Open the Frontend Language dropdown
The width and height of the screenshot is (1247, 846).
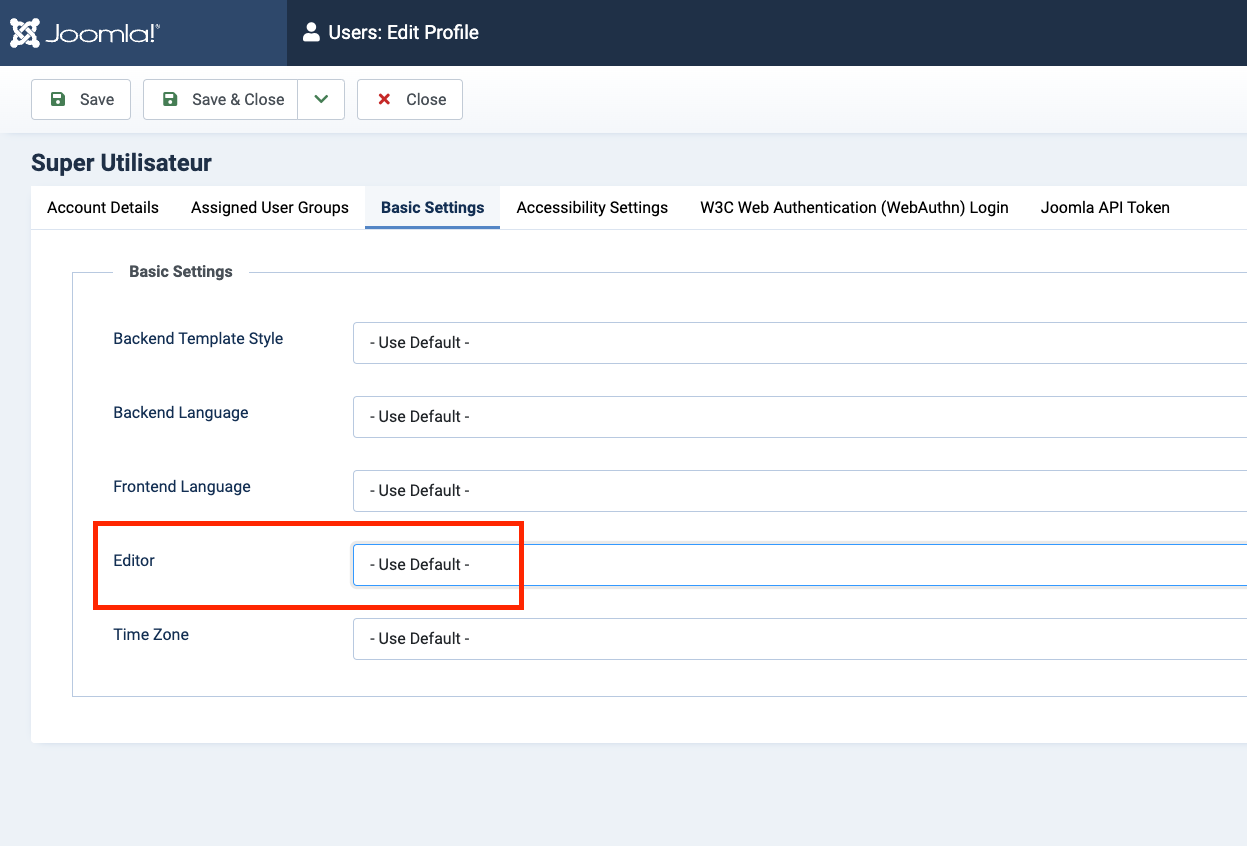(798, 491)
